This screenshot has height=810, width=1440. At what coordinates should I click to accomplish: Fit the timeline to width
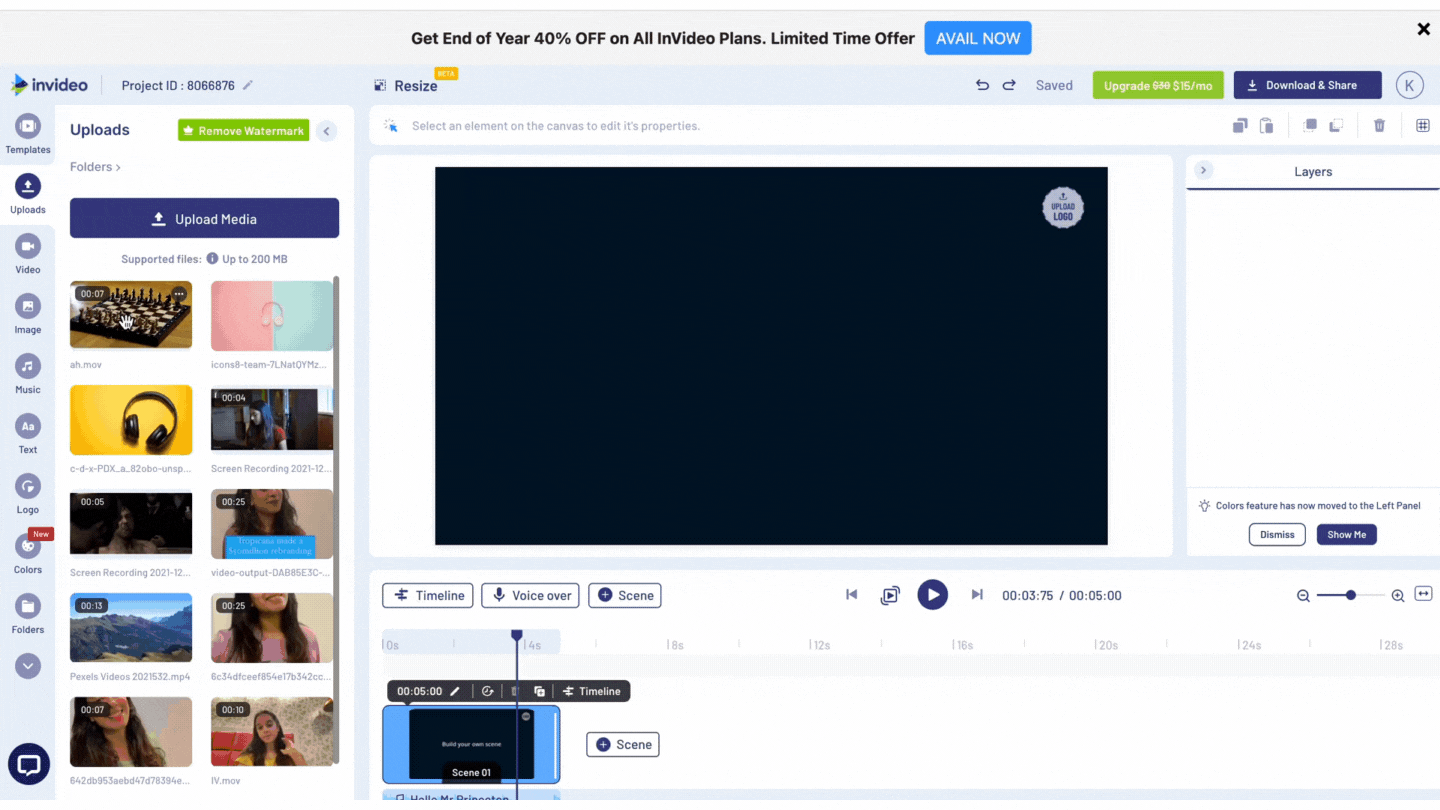pos(1424,595)
